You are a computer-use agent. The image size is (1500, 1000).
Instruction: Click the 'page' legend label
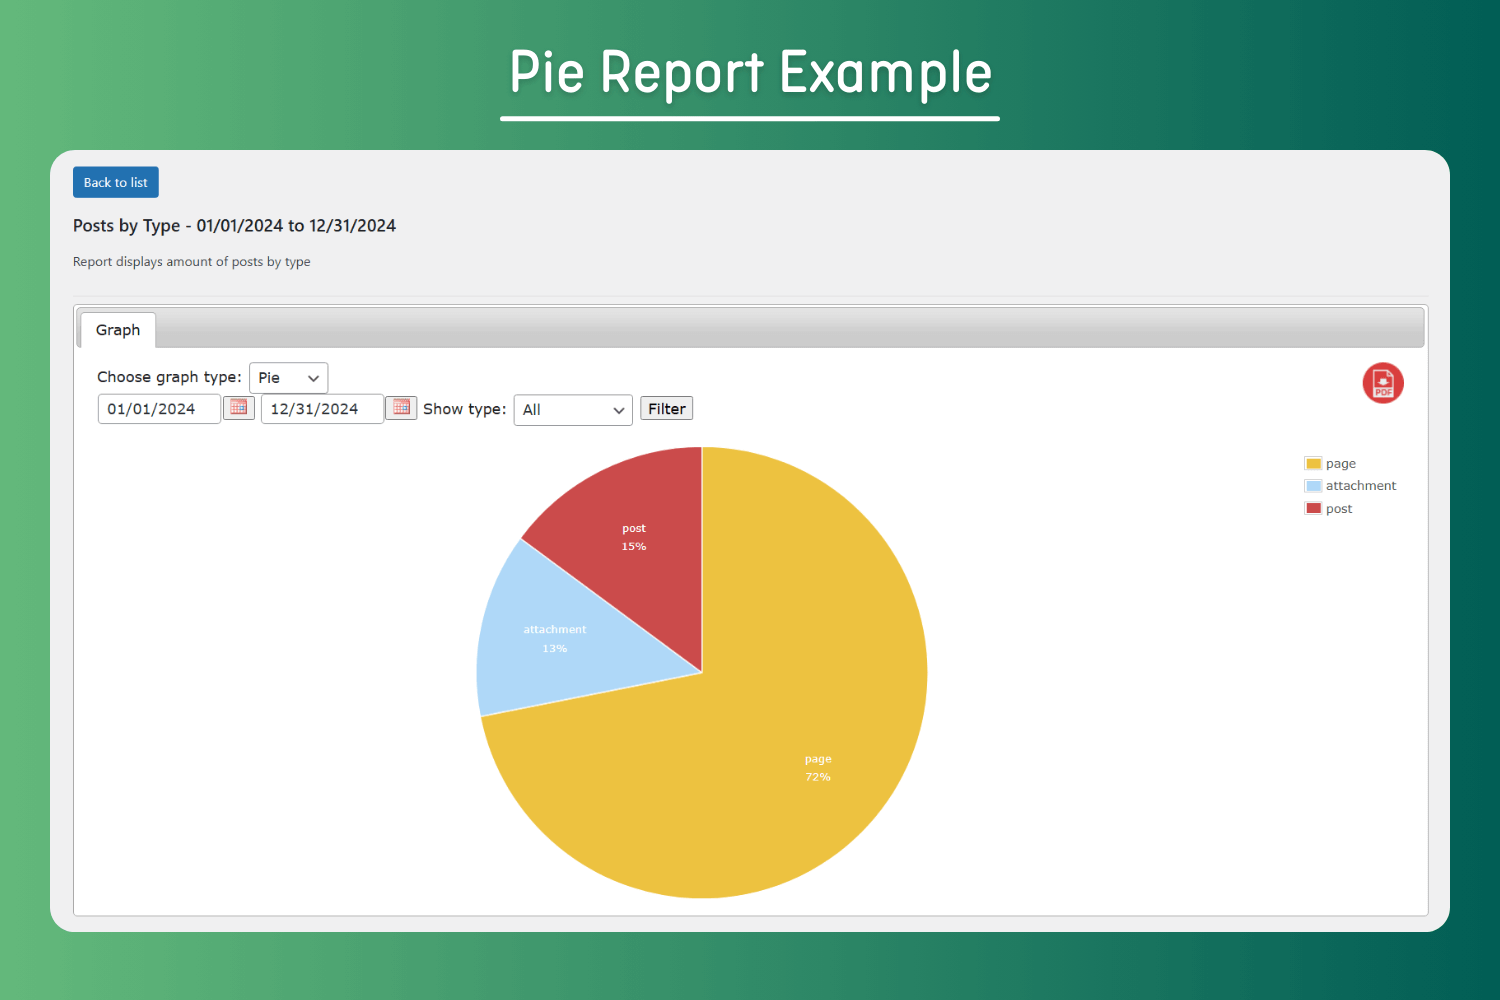[1341, 464]
